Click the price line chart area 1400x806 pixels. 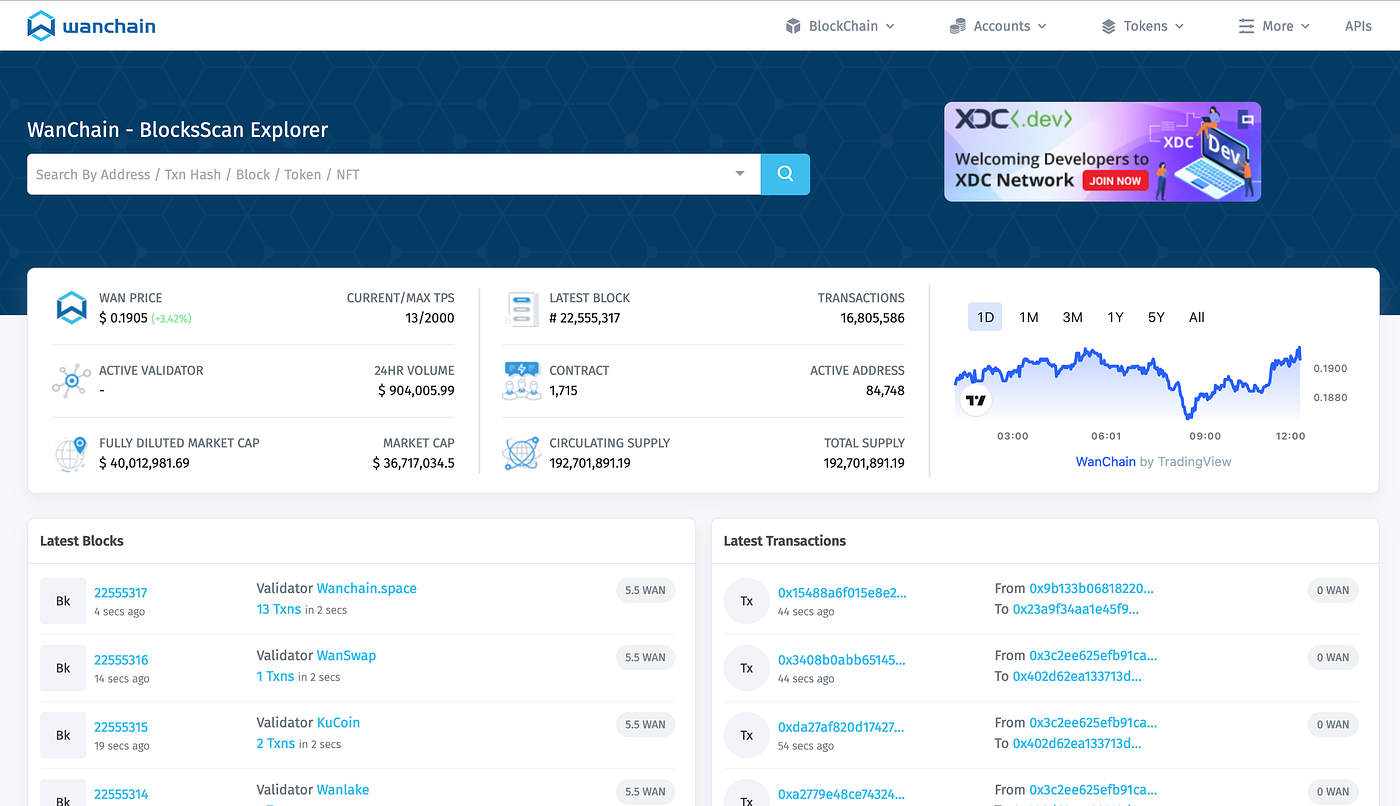coord(1128,384)
